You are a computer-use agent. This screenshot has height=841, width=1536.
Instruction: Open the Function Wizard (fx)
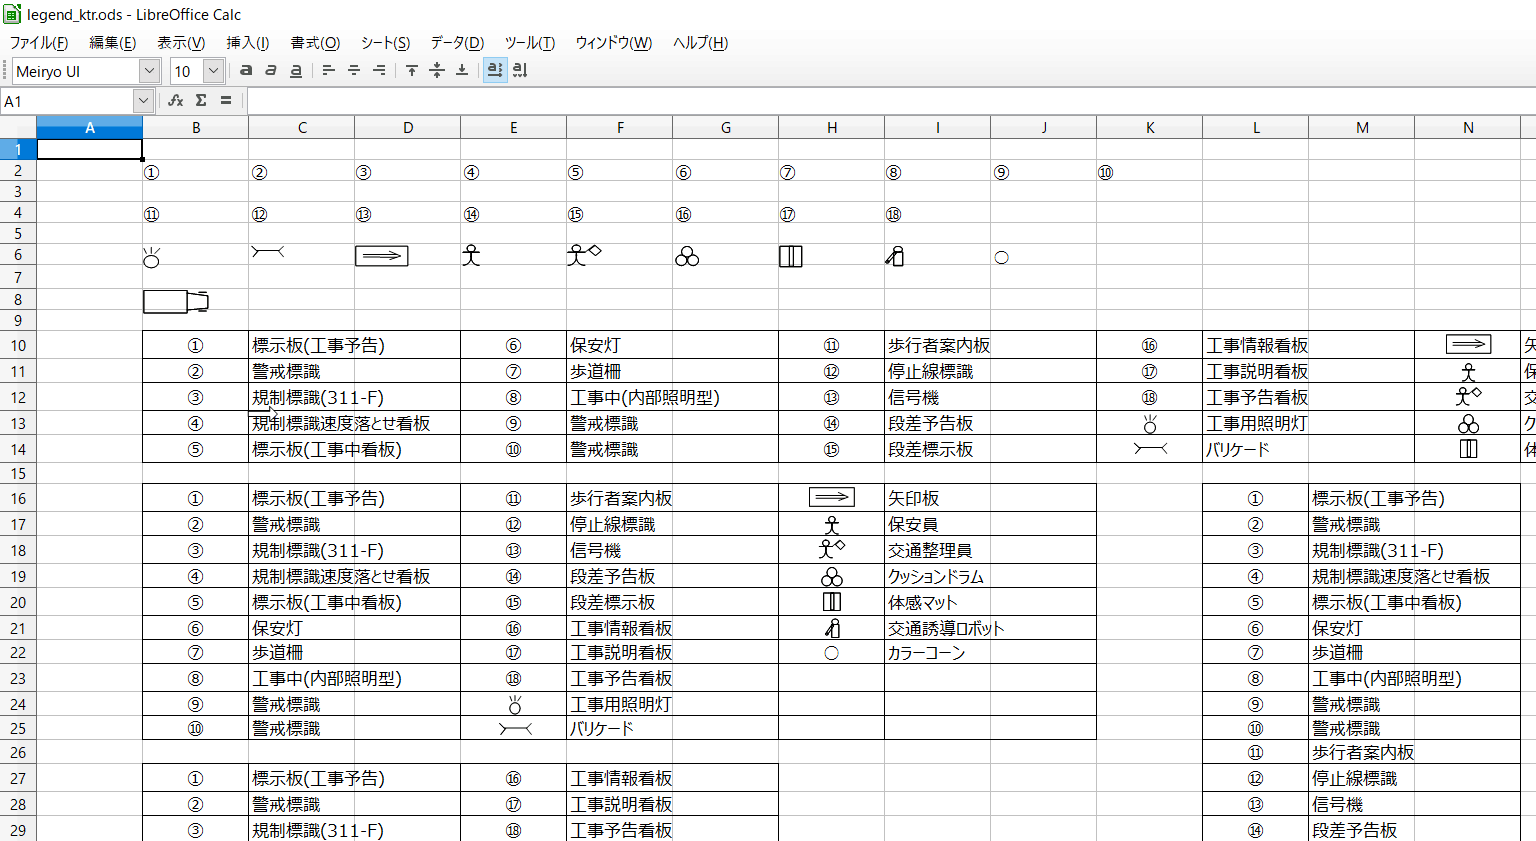click(x=176, y=100)
